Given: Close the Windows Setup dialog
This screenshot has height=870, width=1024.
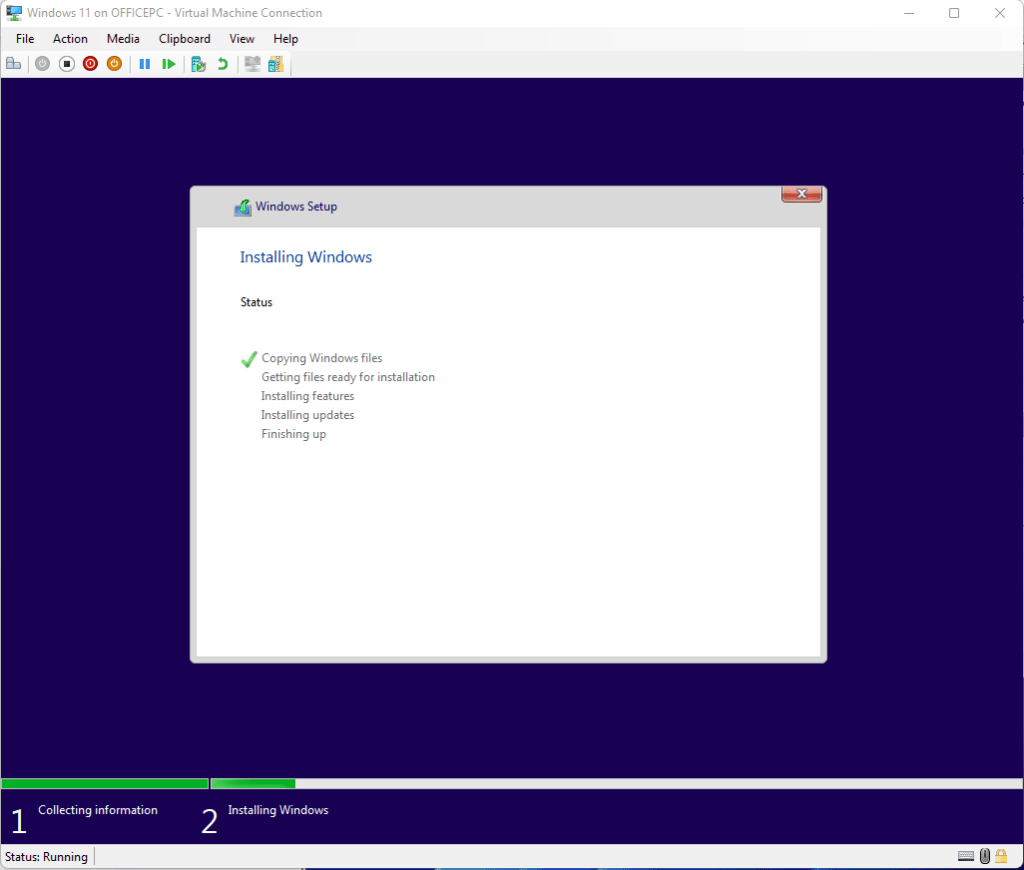Looking at the screenshot, I should click(x=801, y=194).
